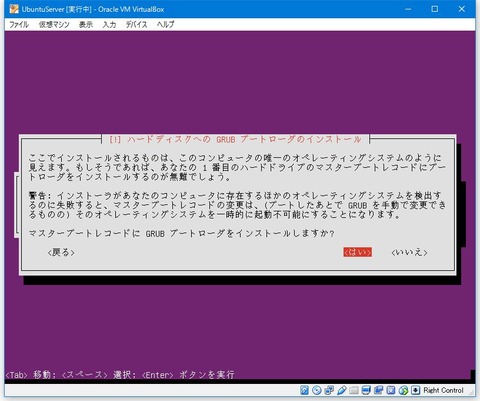Click the USB devices pen-shaped status icon
The height and width of the screenshot is (401, 480).
click(342, 390)
